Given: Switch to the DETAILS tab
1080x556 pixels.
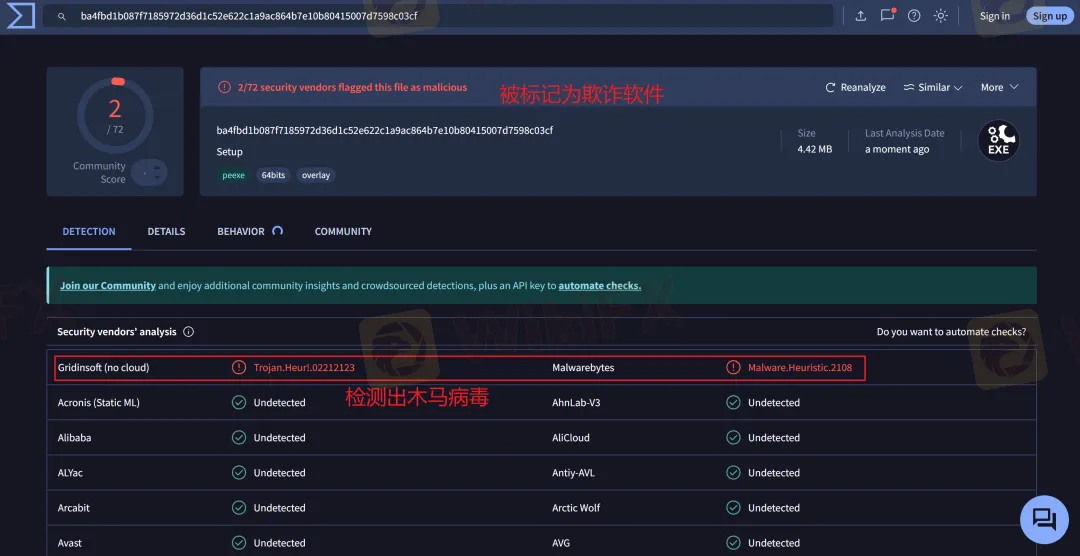Looking at the screenshot, I should [166, 231].
